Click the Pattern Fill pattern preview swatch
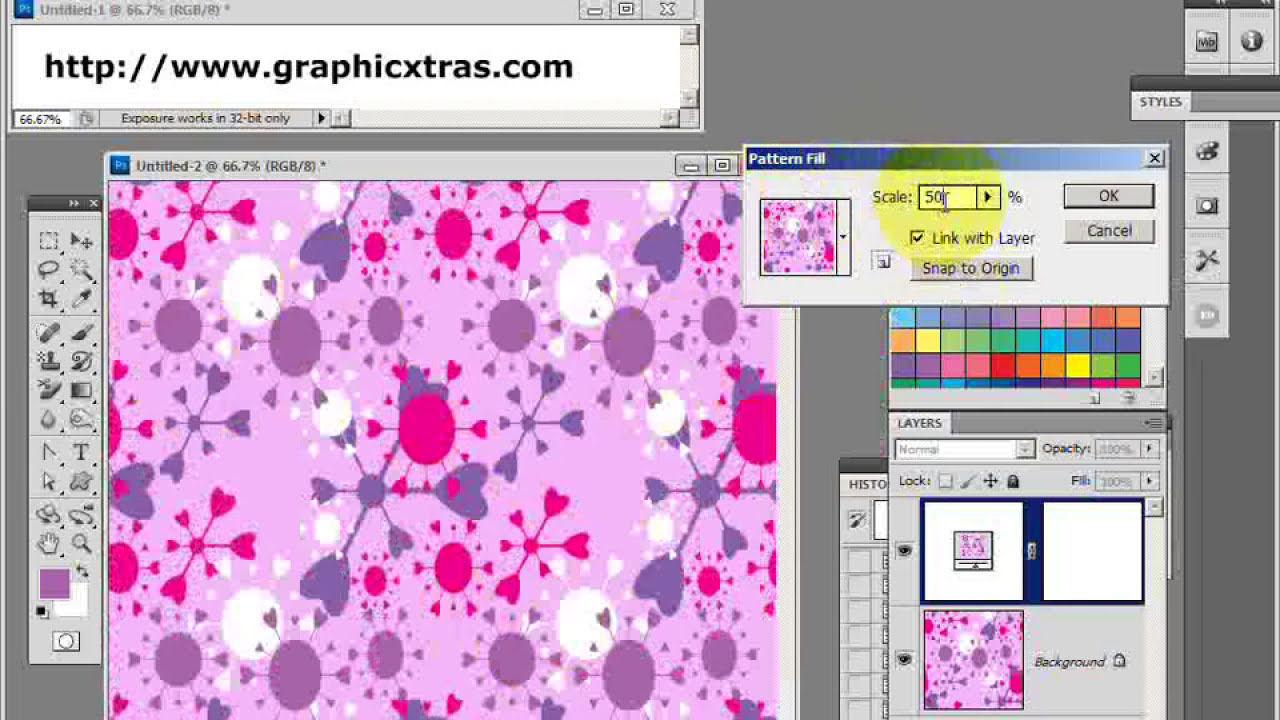Screen dimensions: 1280x720 pos(798,238)
